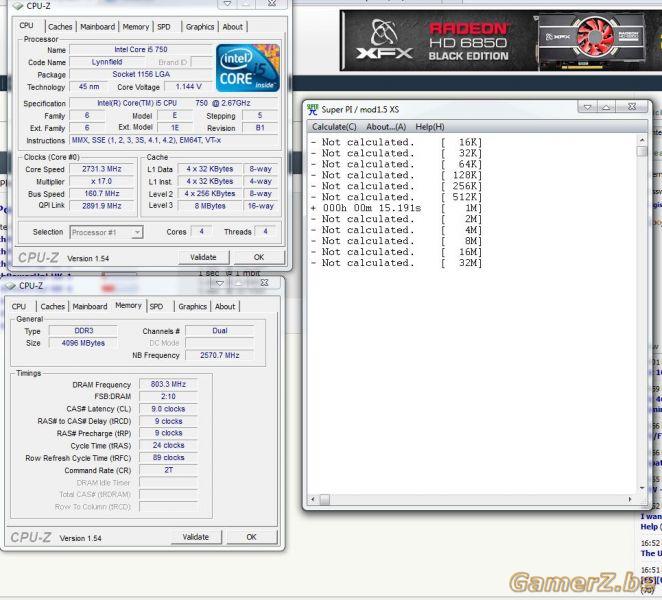Click the lower CPU-Z title bar icon
This screenshot has width=662, height=600.
(10, 286)
